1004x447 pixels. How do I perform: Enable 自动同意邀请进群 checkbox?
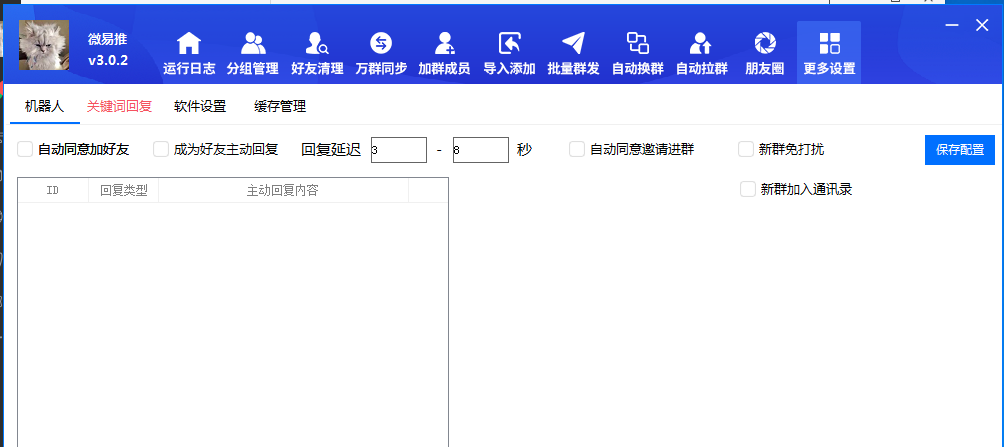tap(577, 149)
